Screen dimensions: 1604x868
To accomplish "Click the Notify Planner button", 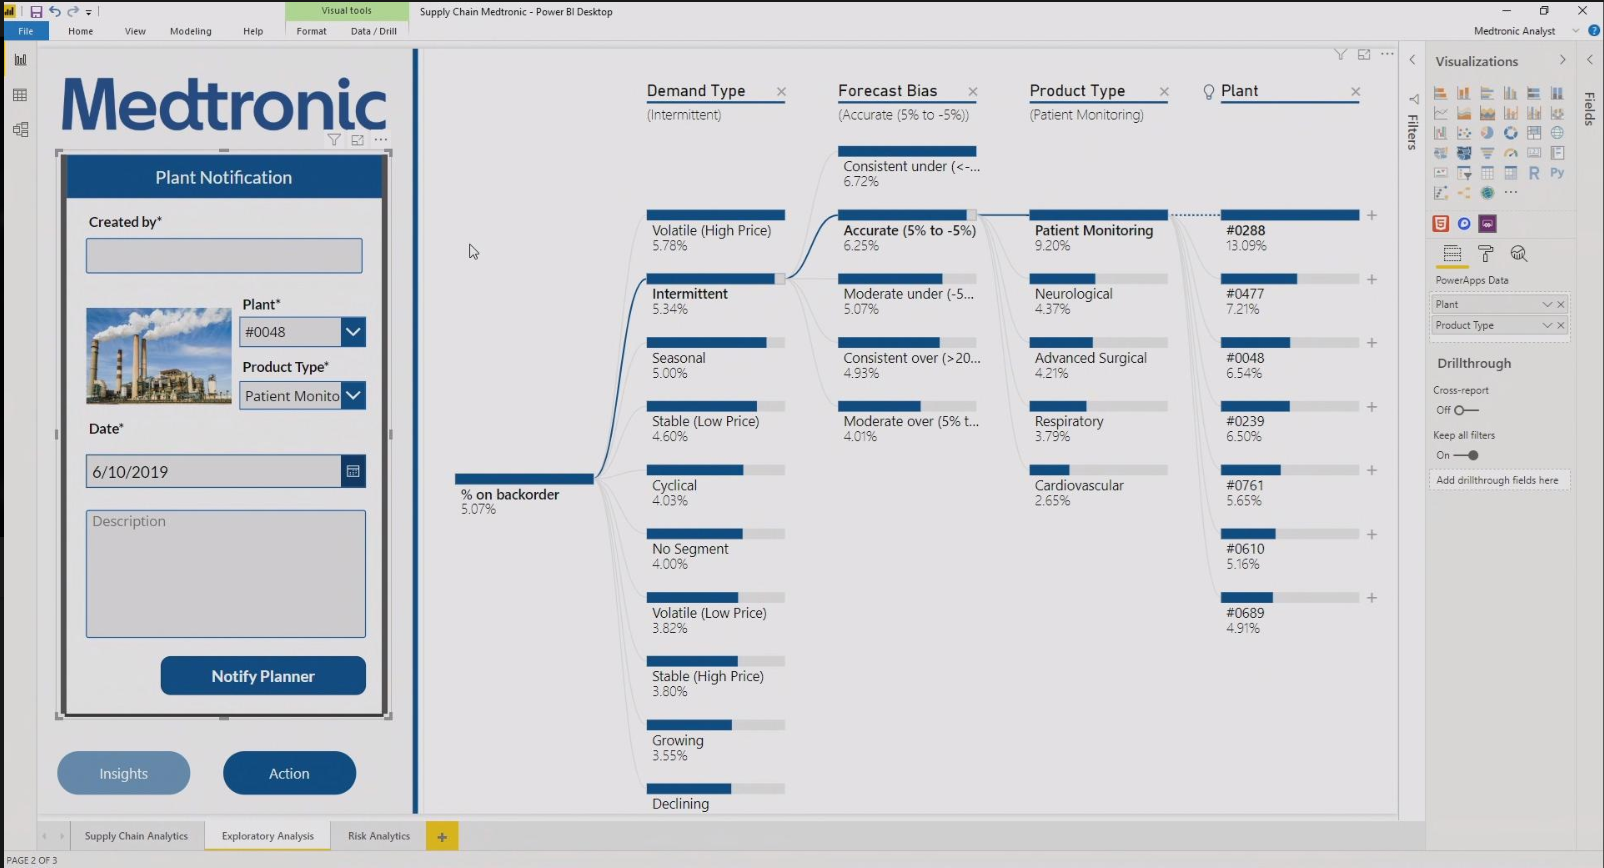I will pos(263,676).
